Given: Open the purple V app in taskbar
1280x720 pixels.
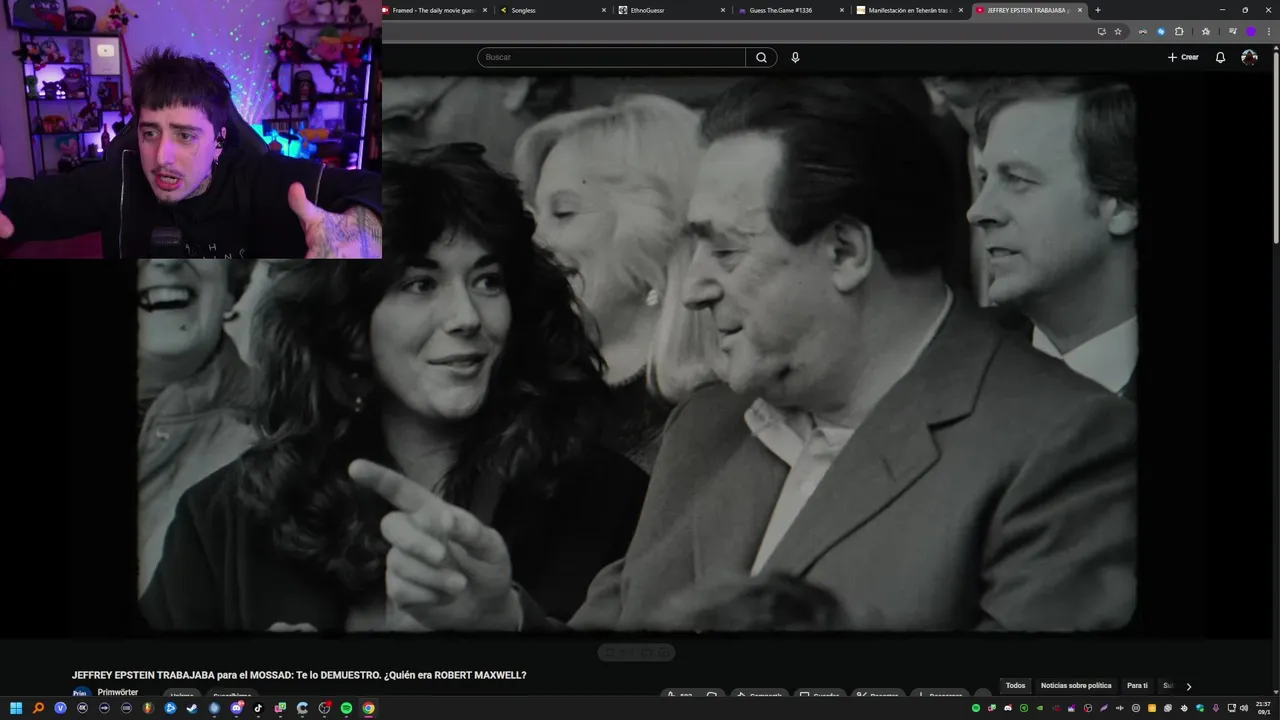Looking at the screenshot, I should (x=60, y=708).
